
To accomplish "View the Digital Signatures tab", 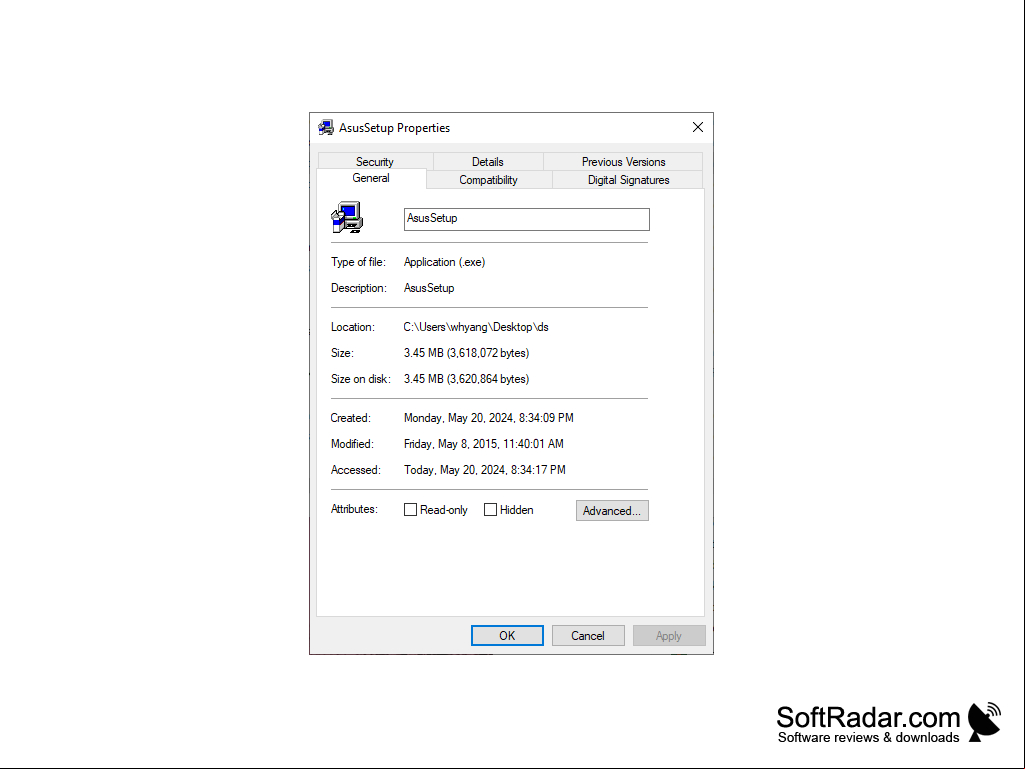I will pyautogui.click(x=628, y=180).
